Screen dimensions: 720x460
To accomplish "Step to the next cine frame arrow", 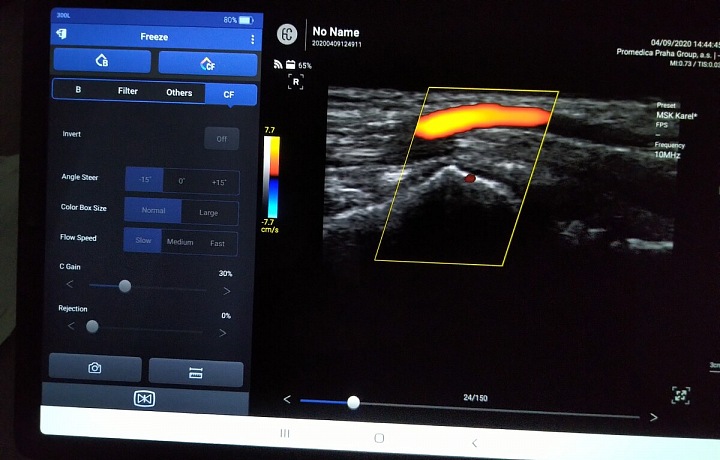I will pyautogui.click(x=654, y=417).
